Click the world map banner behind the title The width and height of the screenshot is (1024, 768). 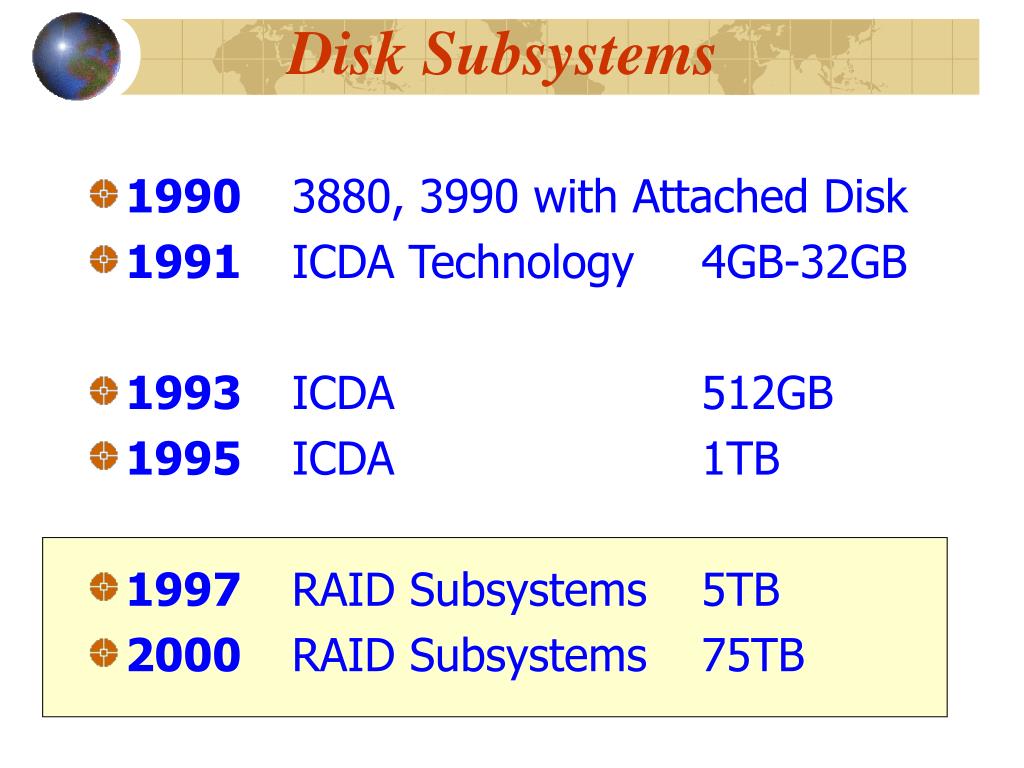pos(550,57)
